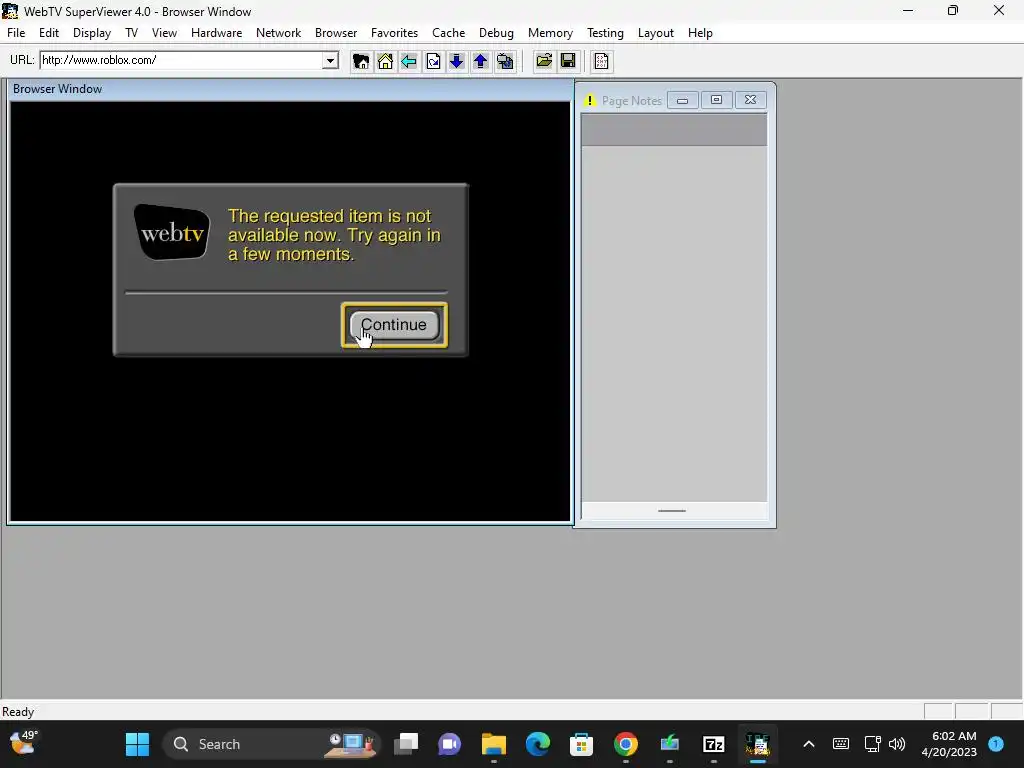Click the Page Notes text area

[x=674, y=323]
